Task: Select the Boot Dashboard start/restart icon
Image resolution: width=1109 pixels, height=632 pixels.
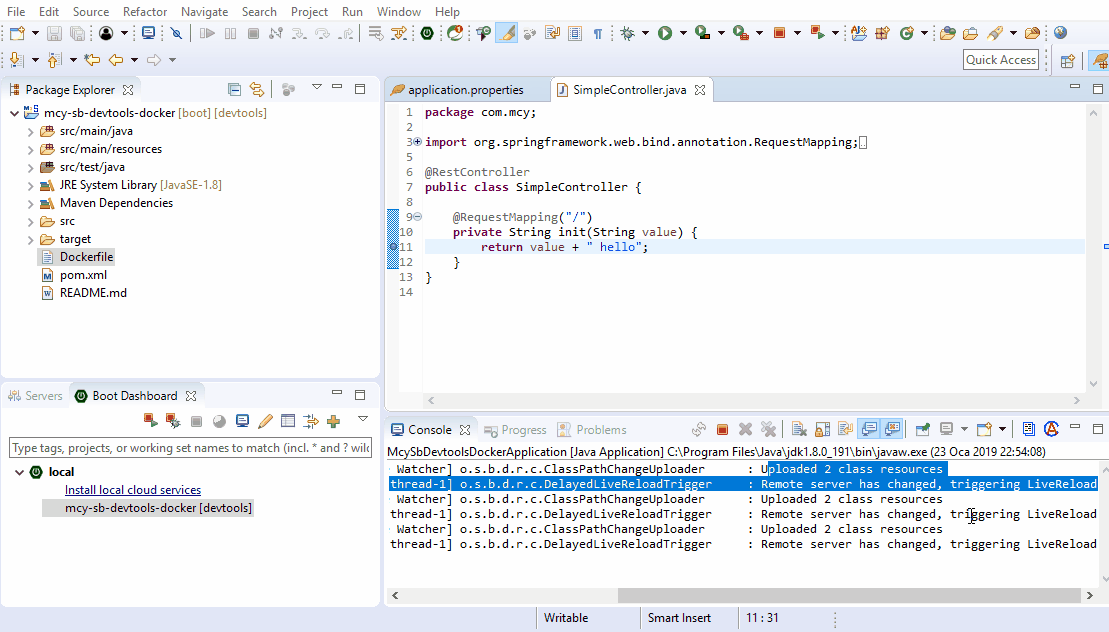Action: 148,421
